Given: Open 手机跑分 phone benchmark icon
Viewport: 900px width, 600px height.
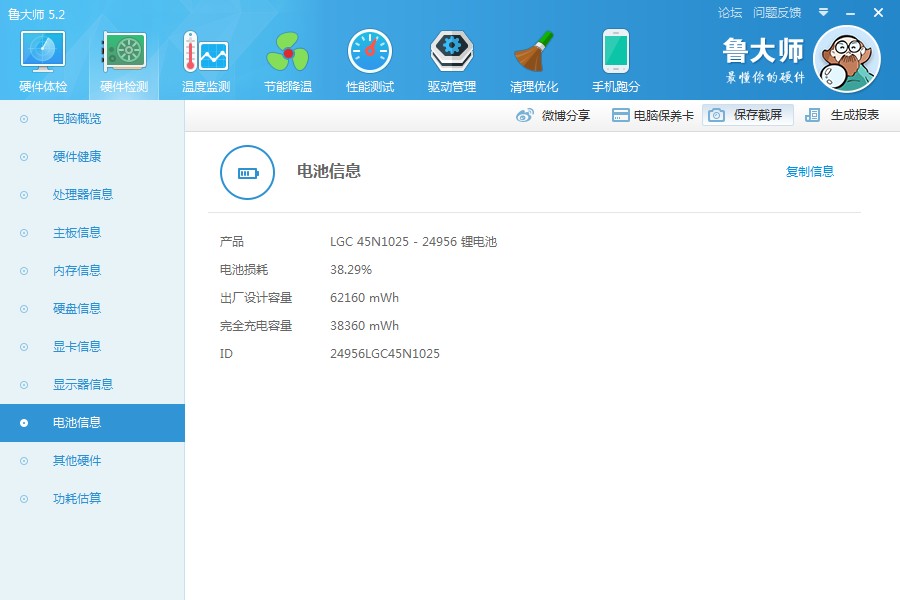Looking at the screenshot, I should [x=616, y=52].
